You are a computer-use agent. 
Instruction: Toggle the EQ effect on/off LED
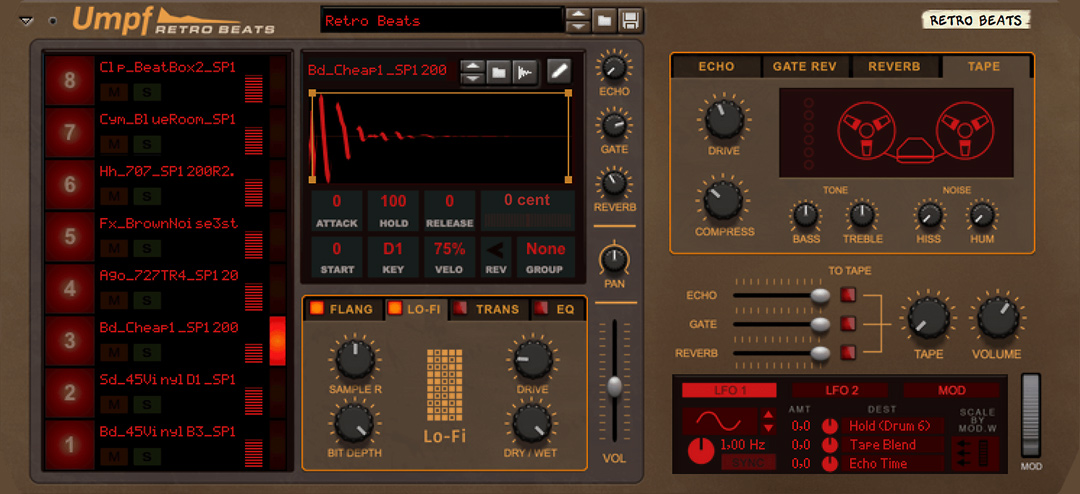coord(542,309)
